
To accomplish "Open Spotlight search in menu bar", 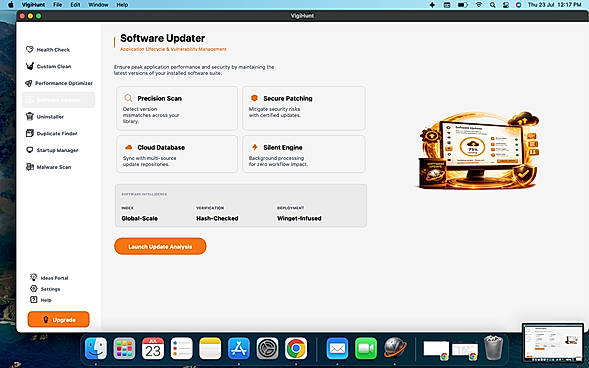I will [x=492, y=5].
